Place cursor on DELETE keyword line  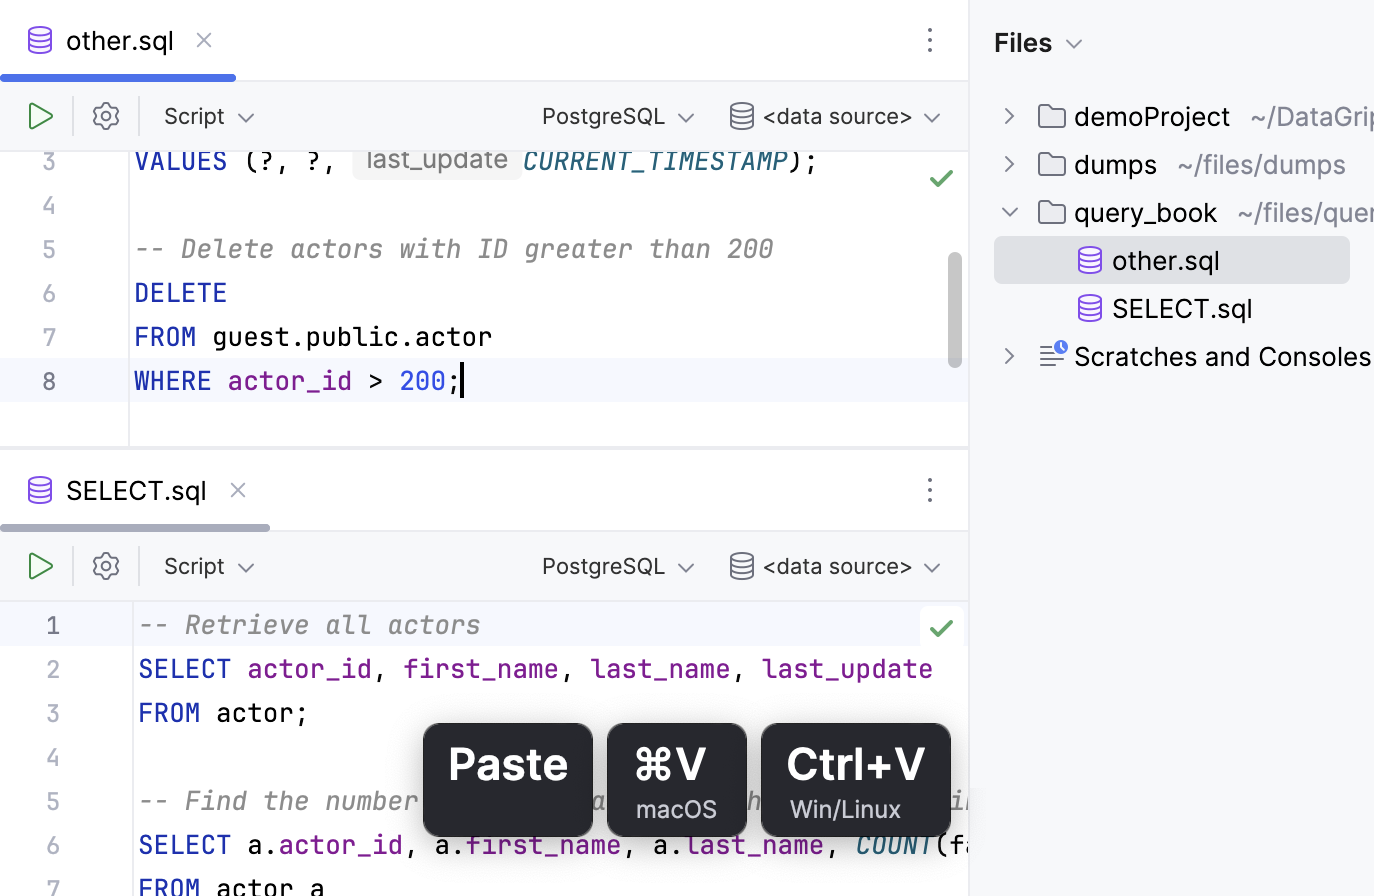coord(181,293)
